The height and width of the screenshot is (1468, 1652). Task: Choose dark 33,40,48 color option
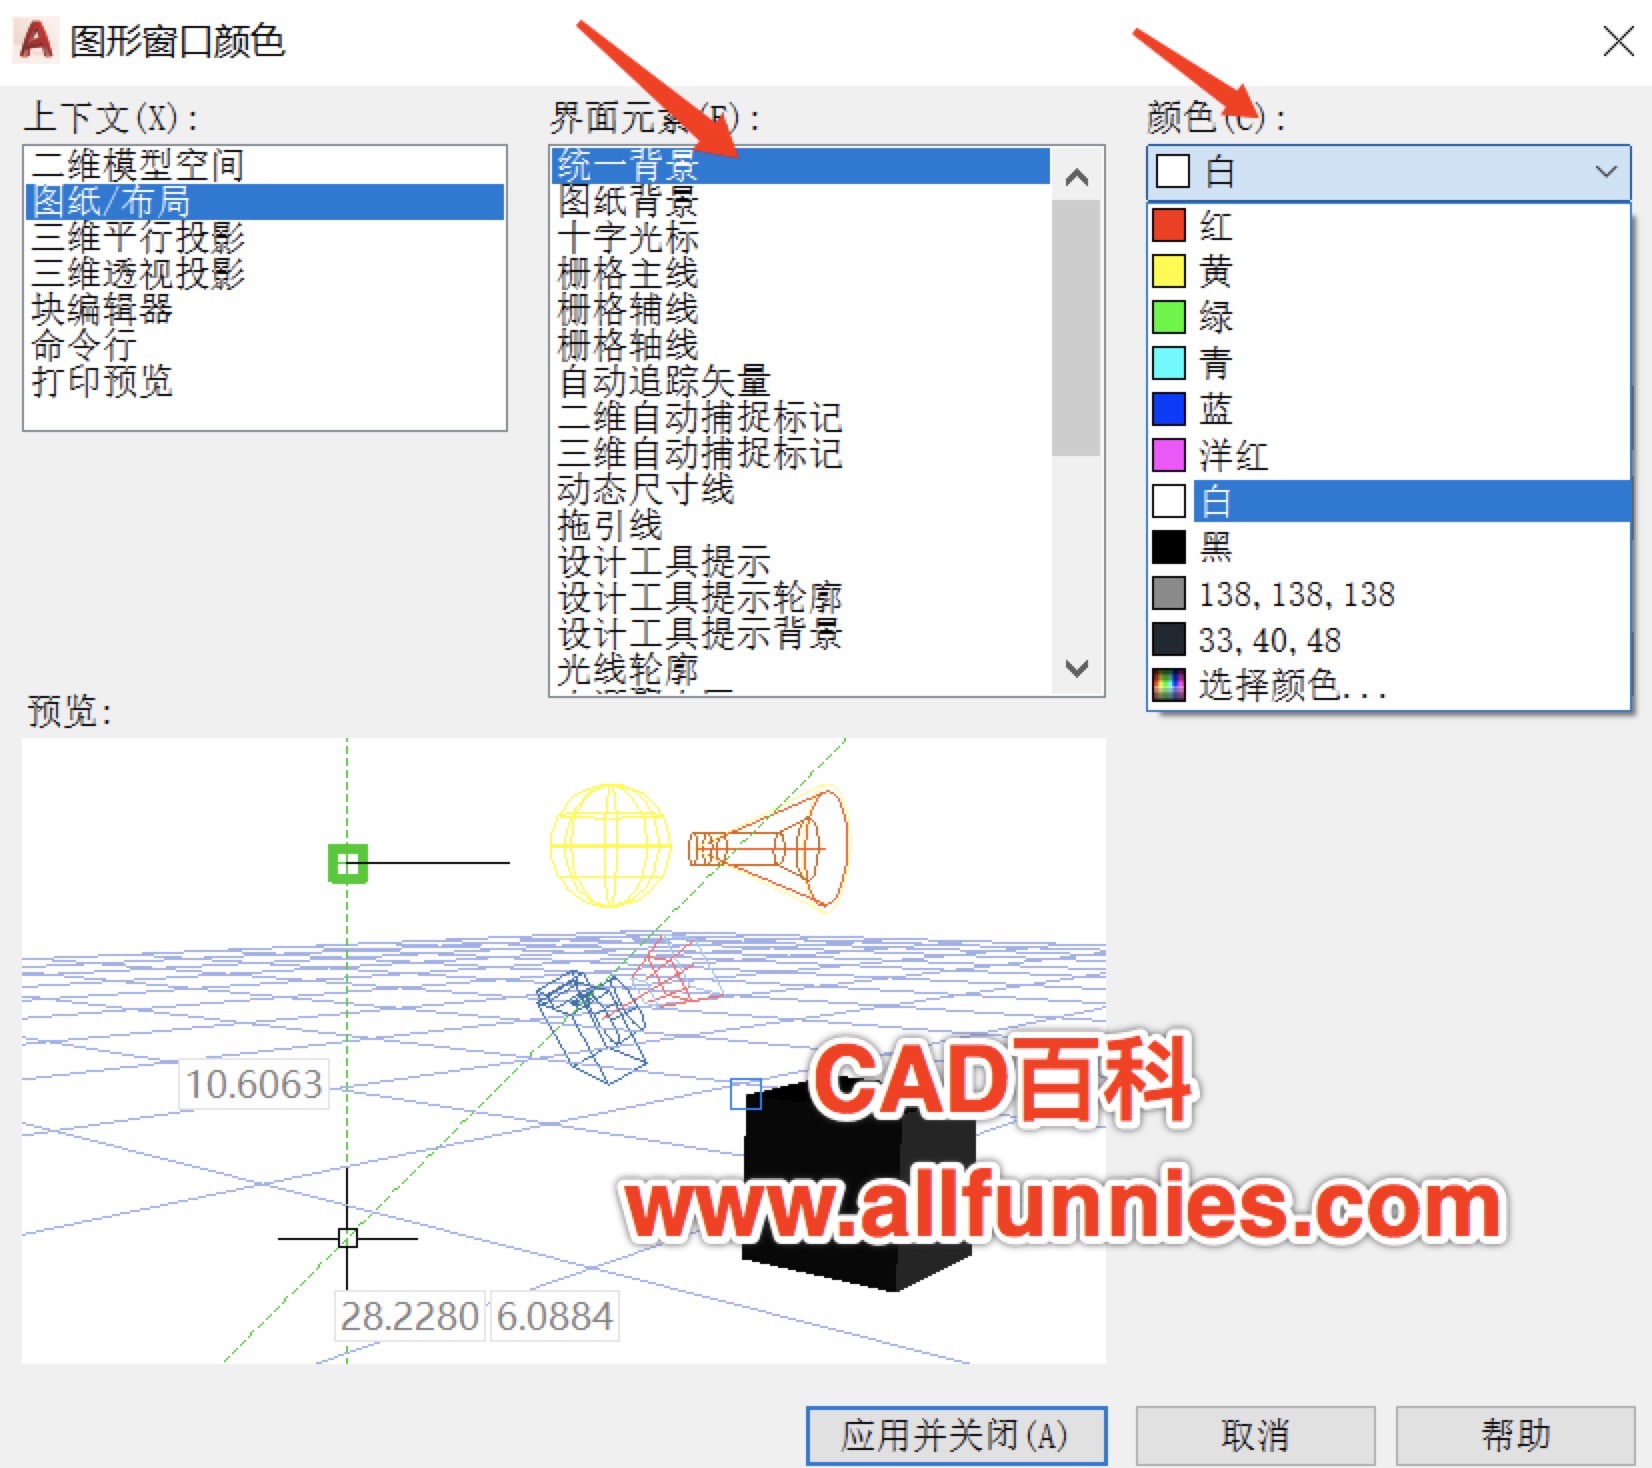tap(1390, 640)
